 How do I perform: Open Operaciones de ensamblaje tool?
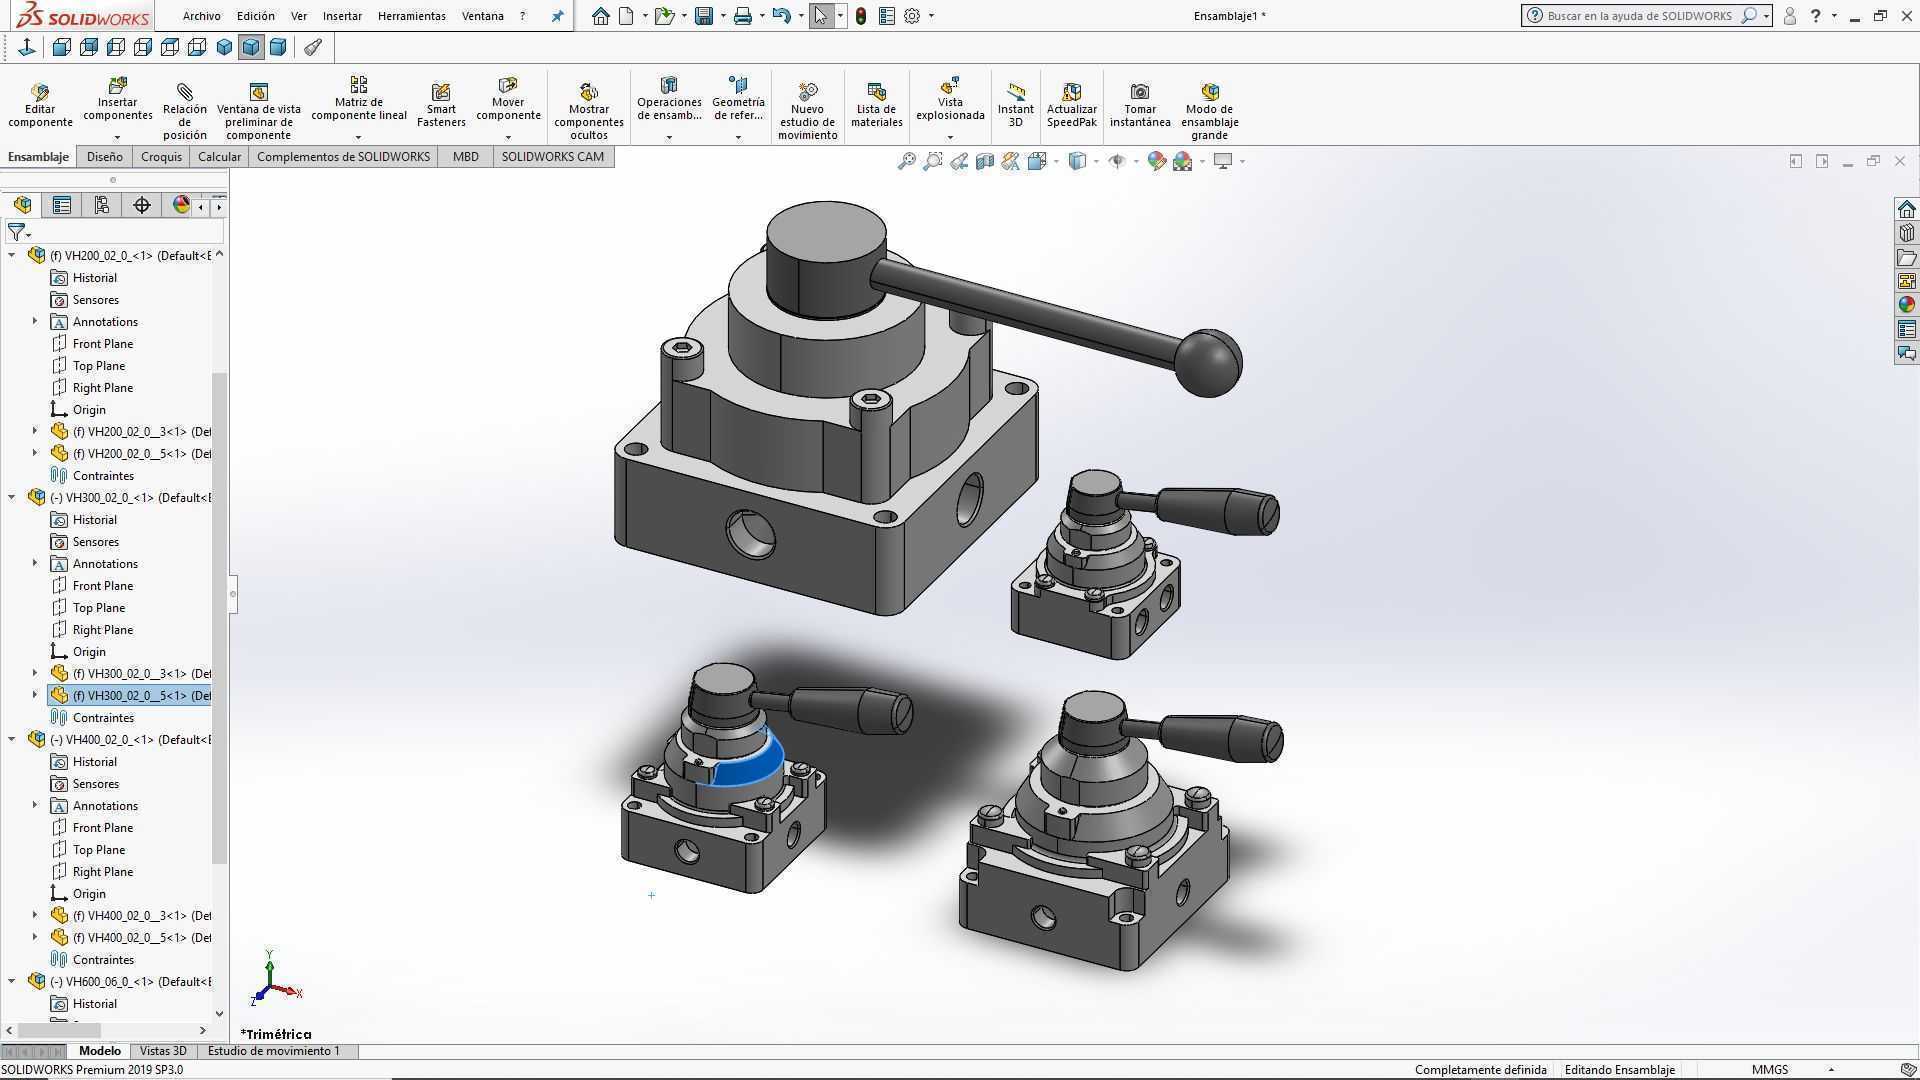(x=669, y=99)
